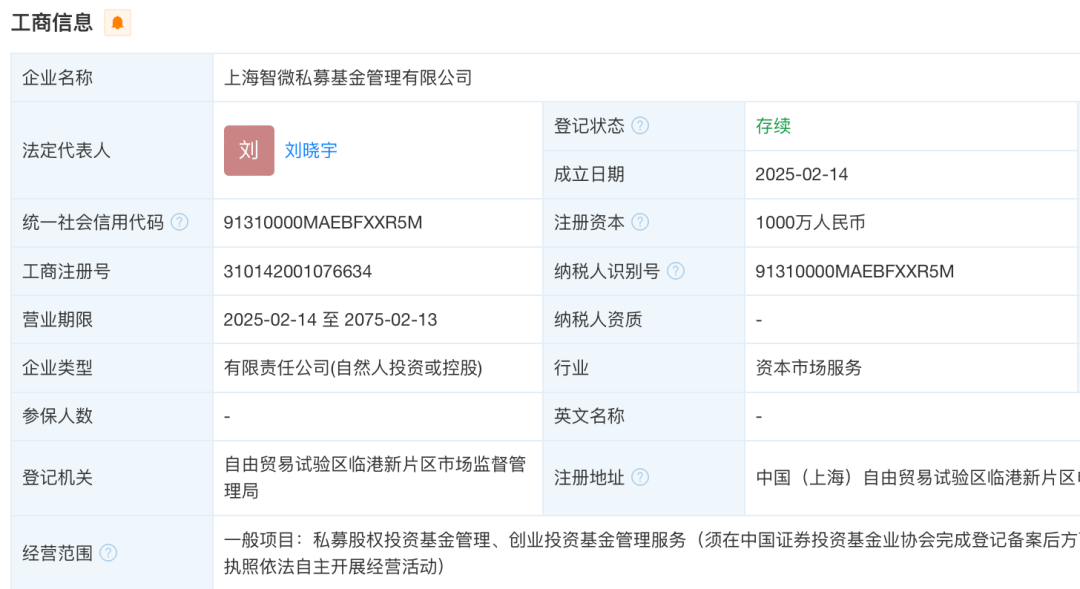The image size is (1080, 589).
Task: Click company type 有限责任公司(自然人投资或控股)
Action: (353, 368)
